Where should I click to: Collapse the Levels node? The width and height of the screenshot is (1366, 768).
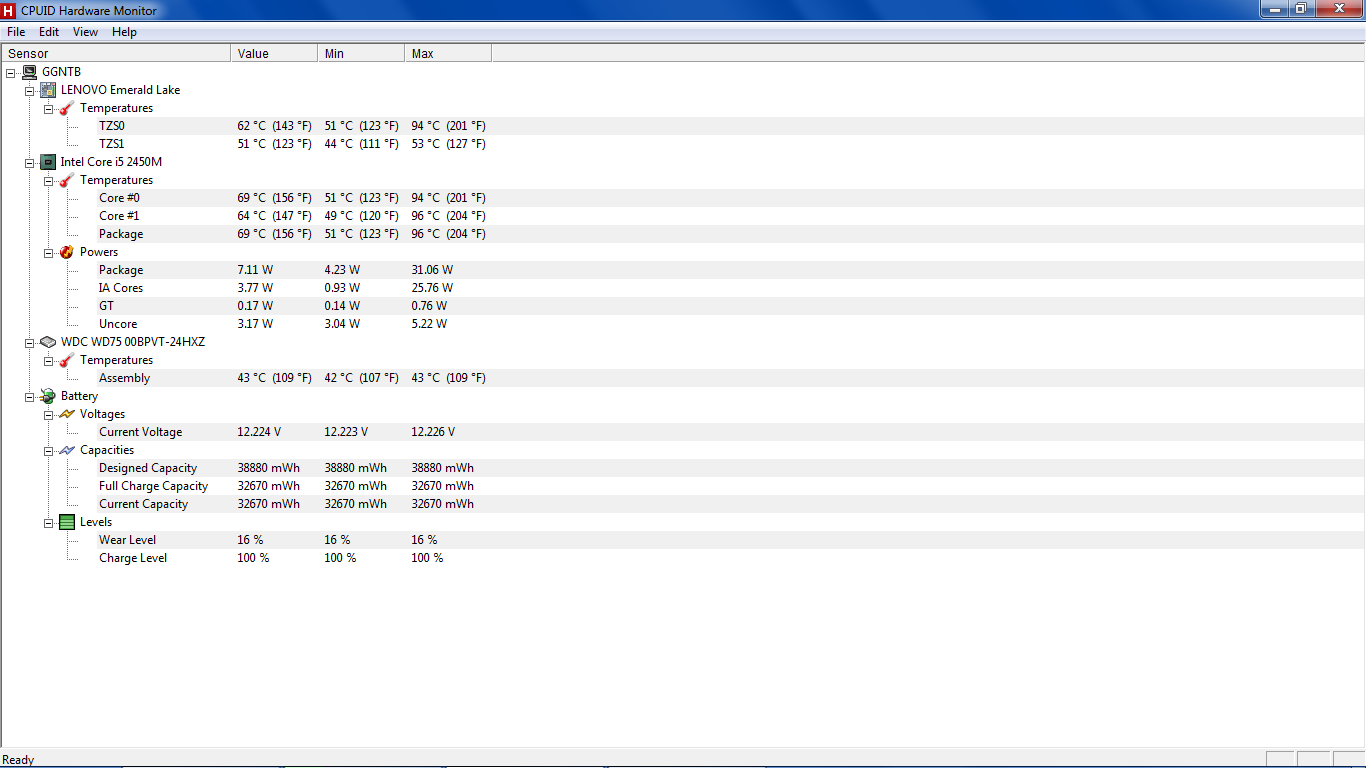(49, 523)
